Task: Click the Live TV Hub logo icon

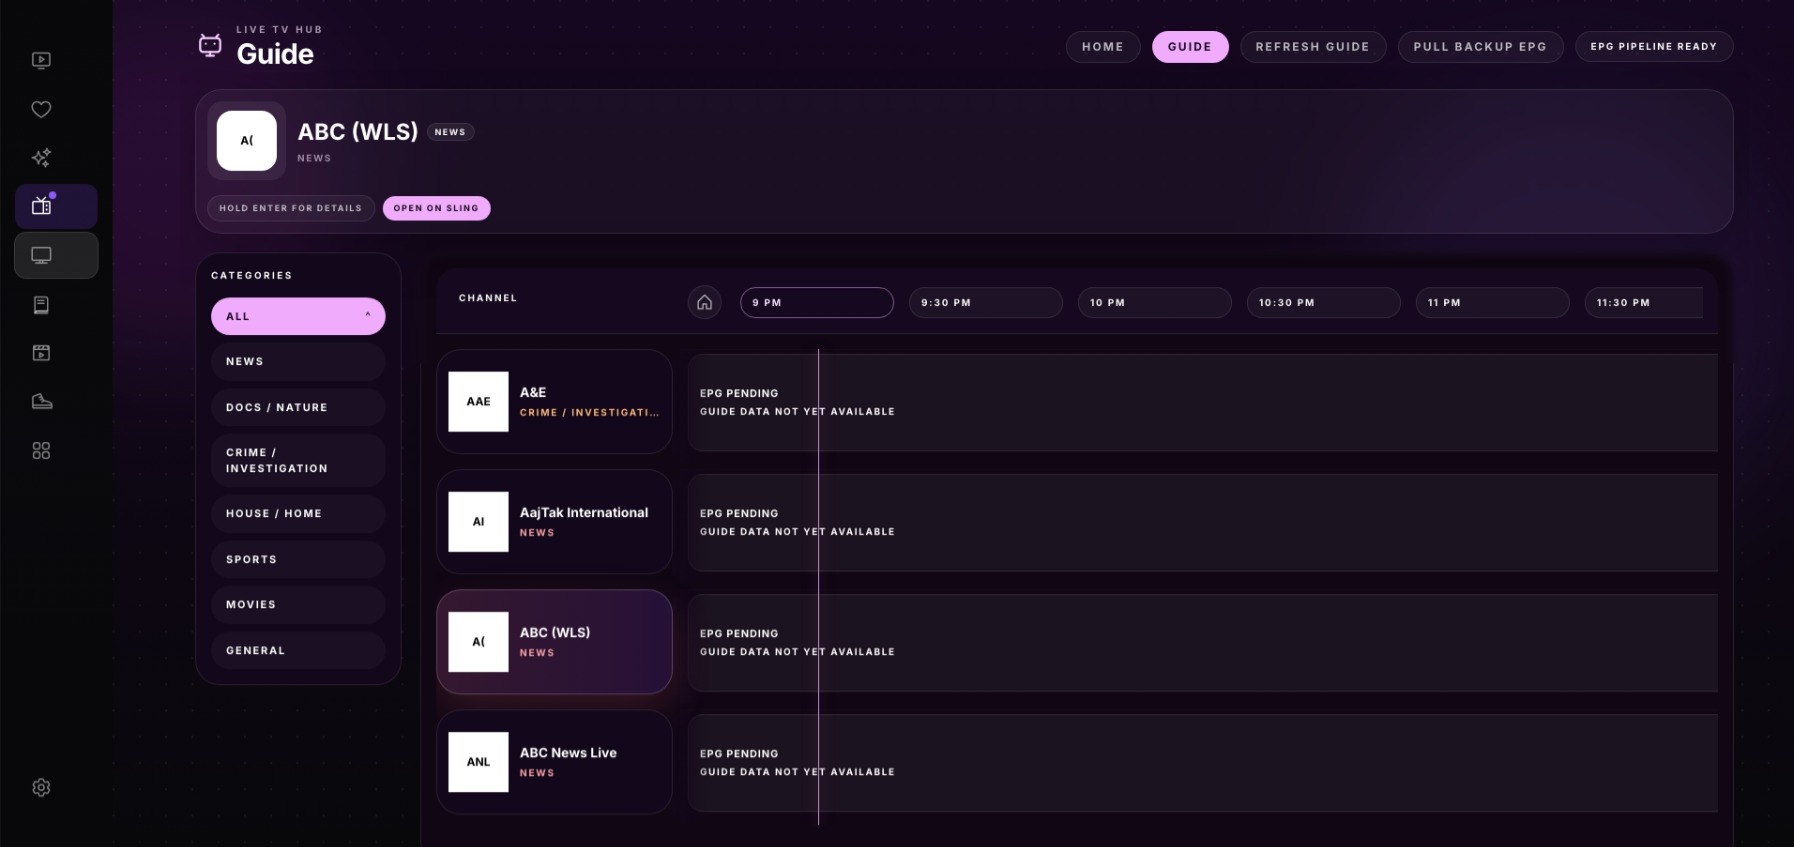Action: [x=210, y=45]
